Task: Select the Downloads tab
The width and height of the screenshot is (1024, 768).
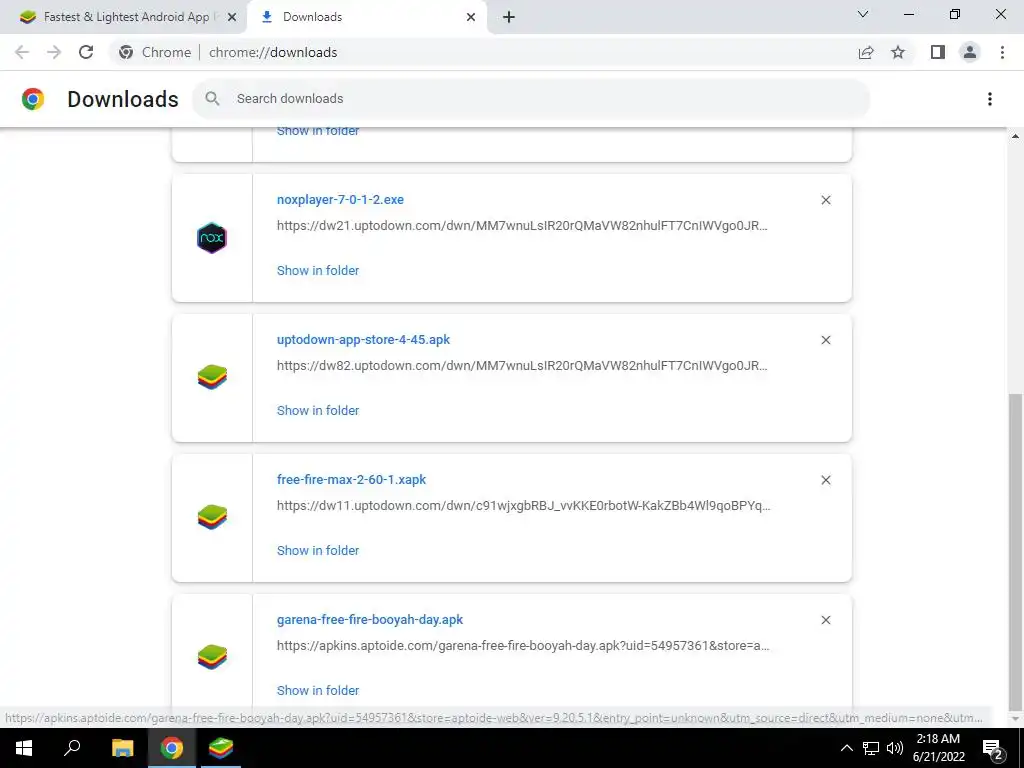Action: [366, 17]
